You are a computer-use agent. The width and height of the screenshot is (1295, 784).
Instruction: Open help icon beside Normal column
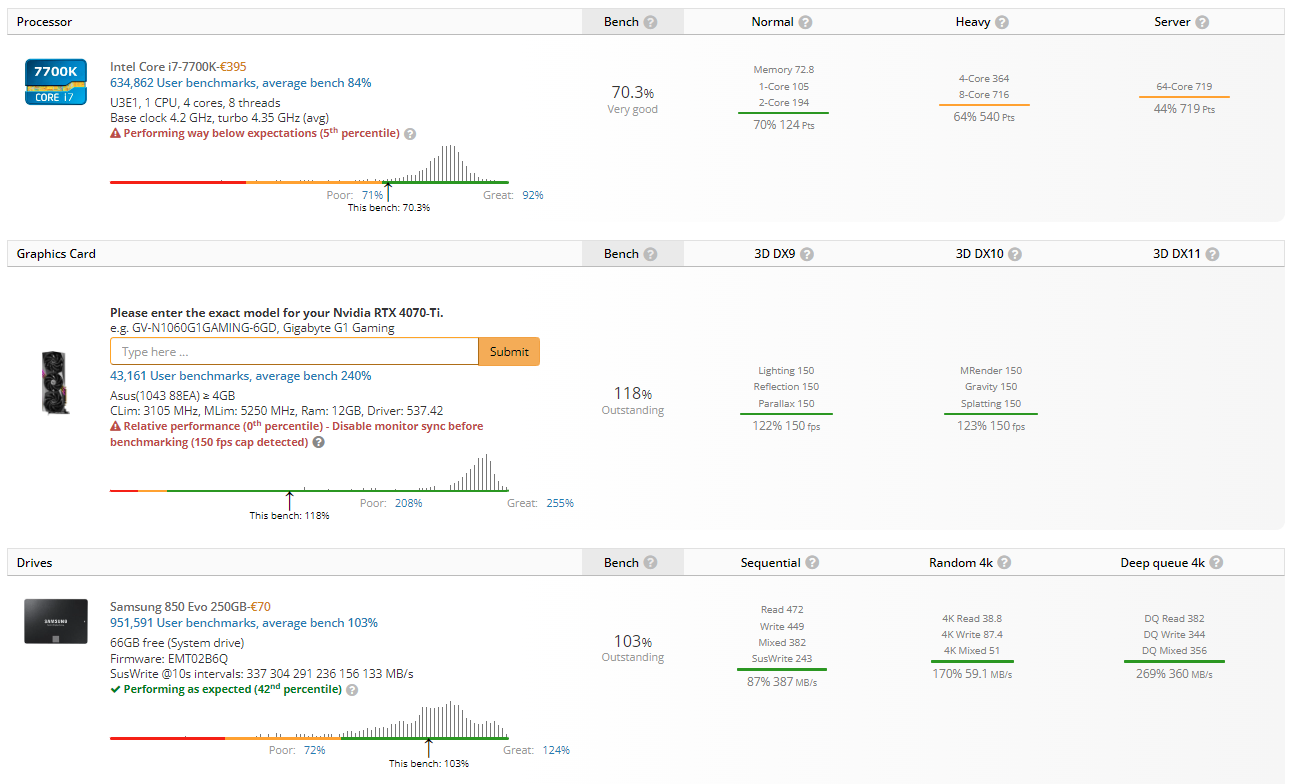(x=806, y=22)
